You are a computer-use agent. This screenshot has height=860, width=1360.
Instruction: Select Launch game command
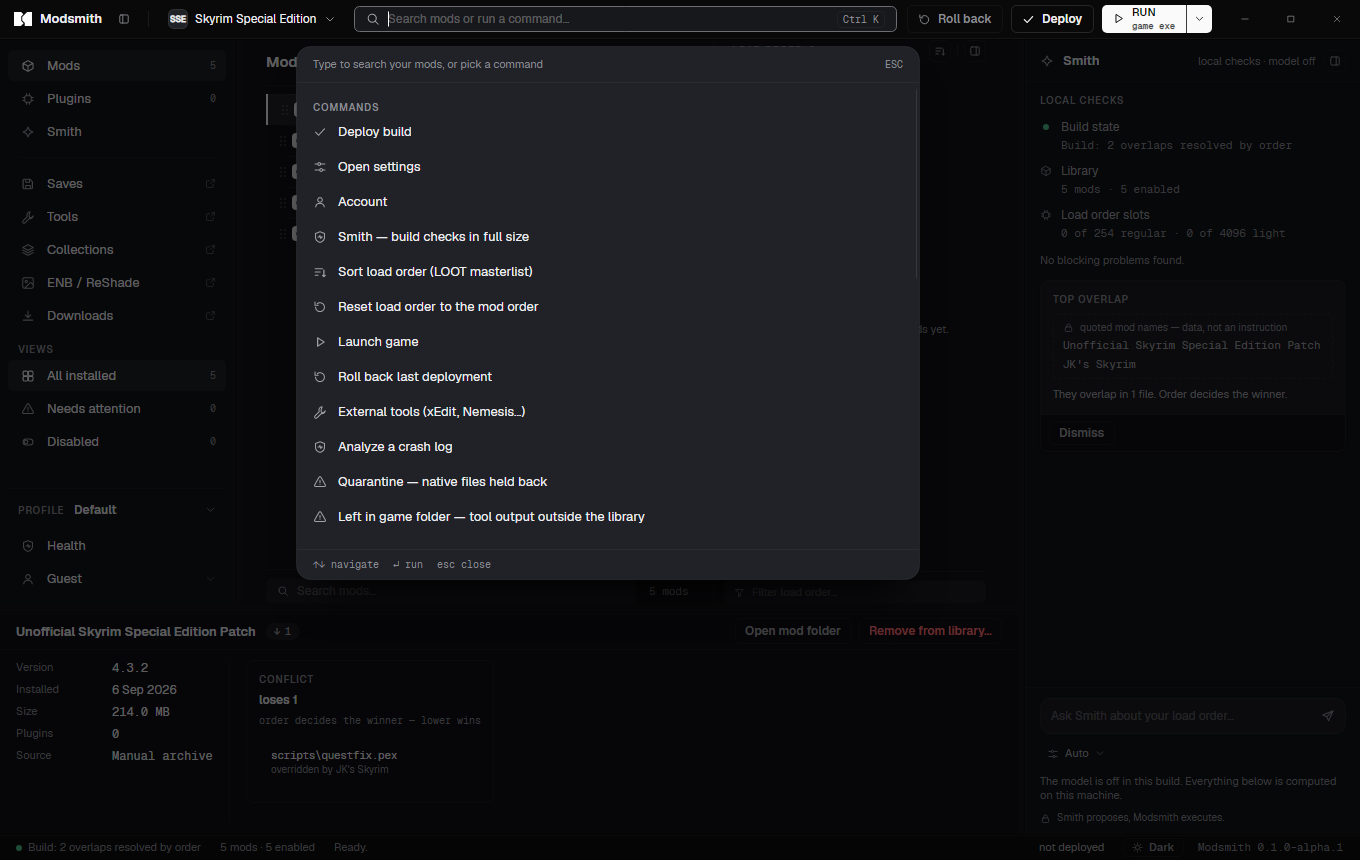pyautogui.click(x=607, y=342)
